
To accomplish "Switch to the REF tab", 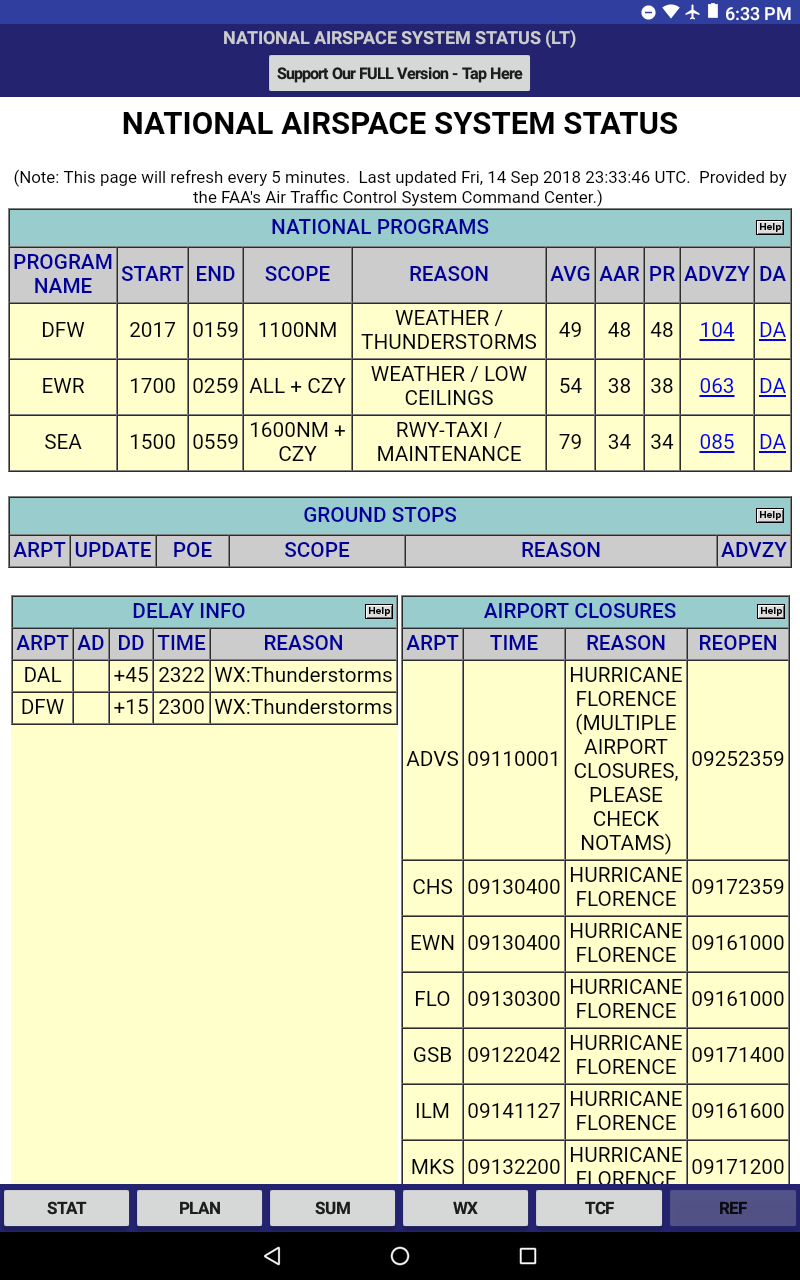I will (733, 1208).
